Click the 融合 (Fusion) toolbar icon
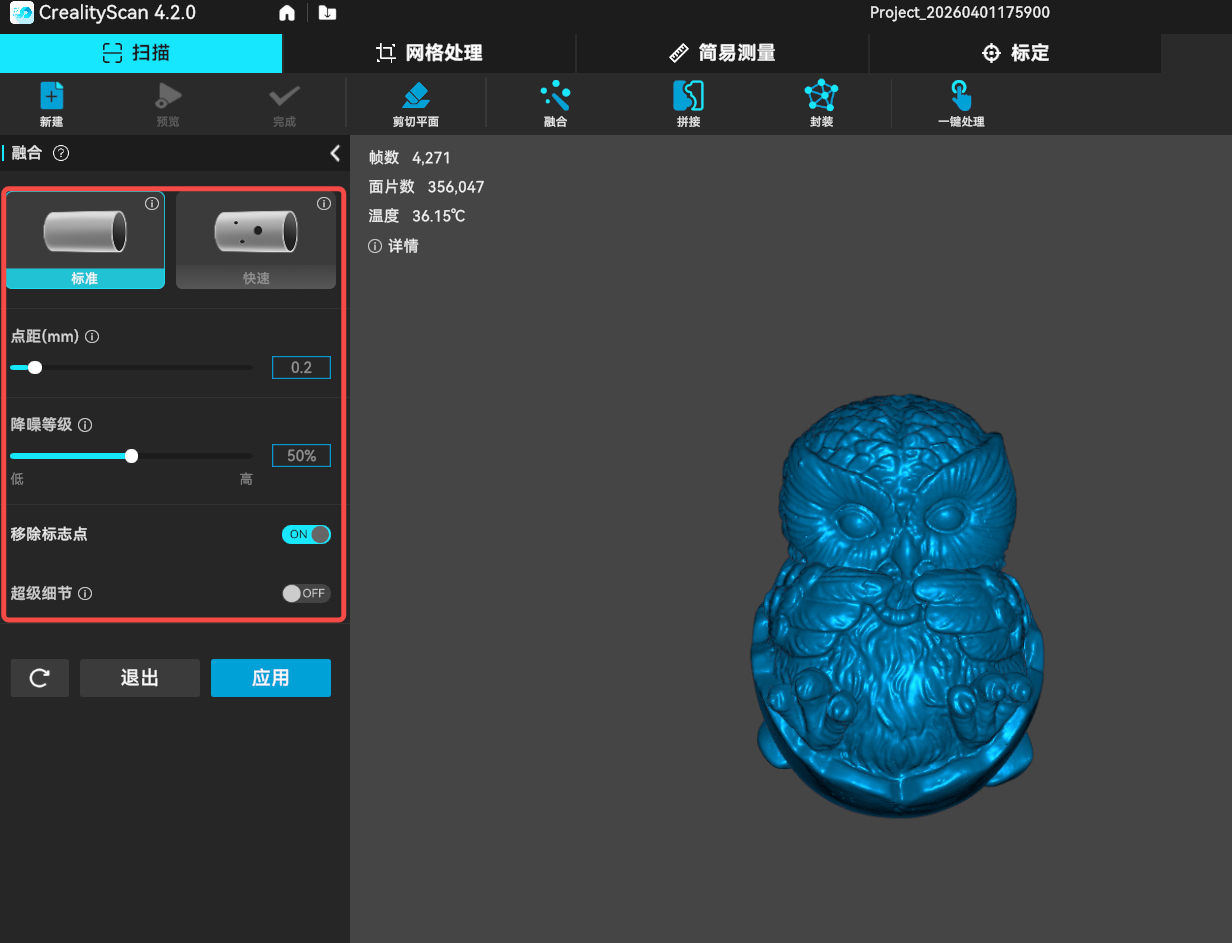Screen dimensions: 1232x943 555,103
